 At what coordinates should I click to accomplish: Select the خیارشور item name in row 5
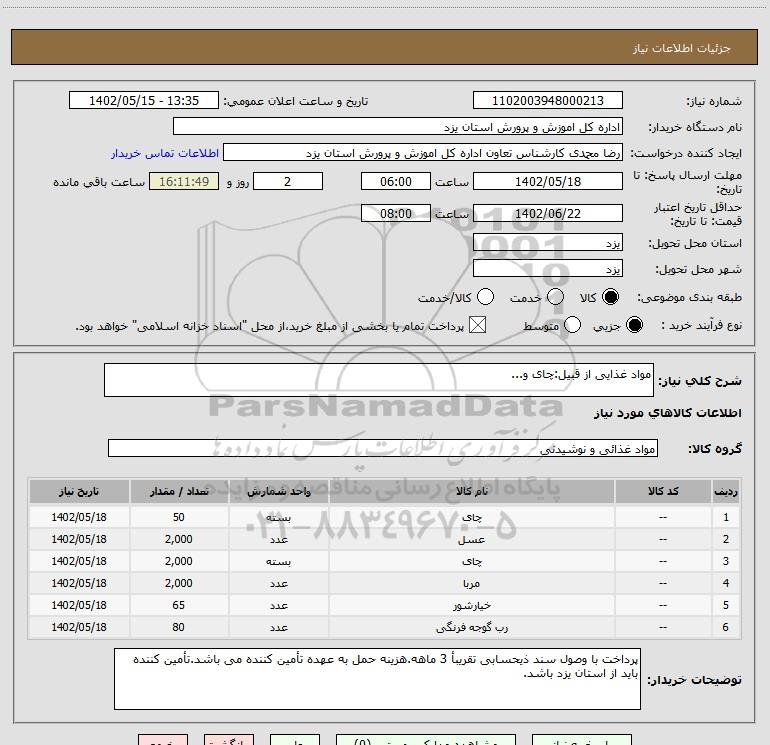(x=472, y=606)
